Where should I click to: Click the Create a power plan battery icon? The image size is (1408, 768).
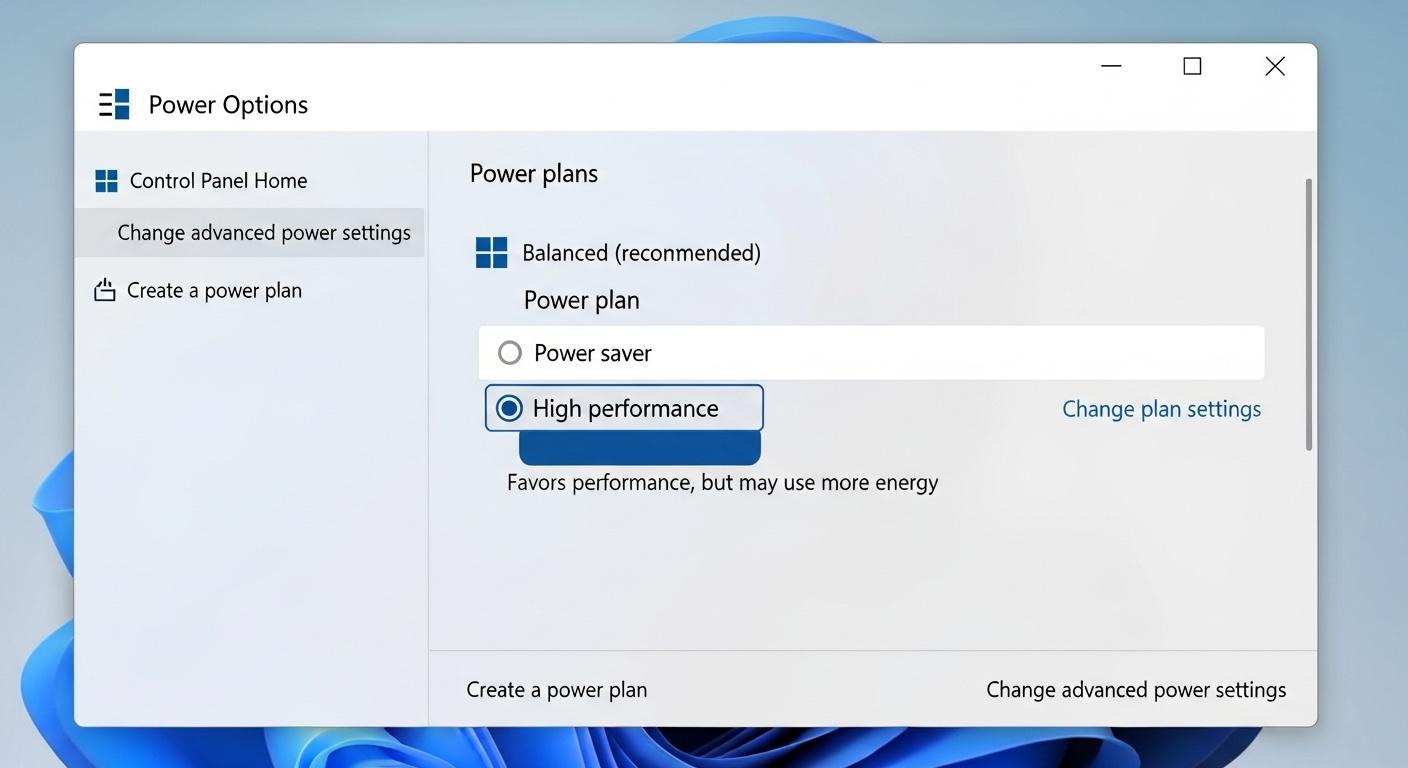pyautogui.click(x=104, y=289)
